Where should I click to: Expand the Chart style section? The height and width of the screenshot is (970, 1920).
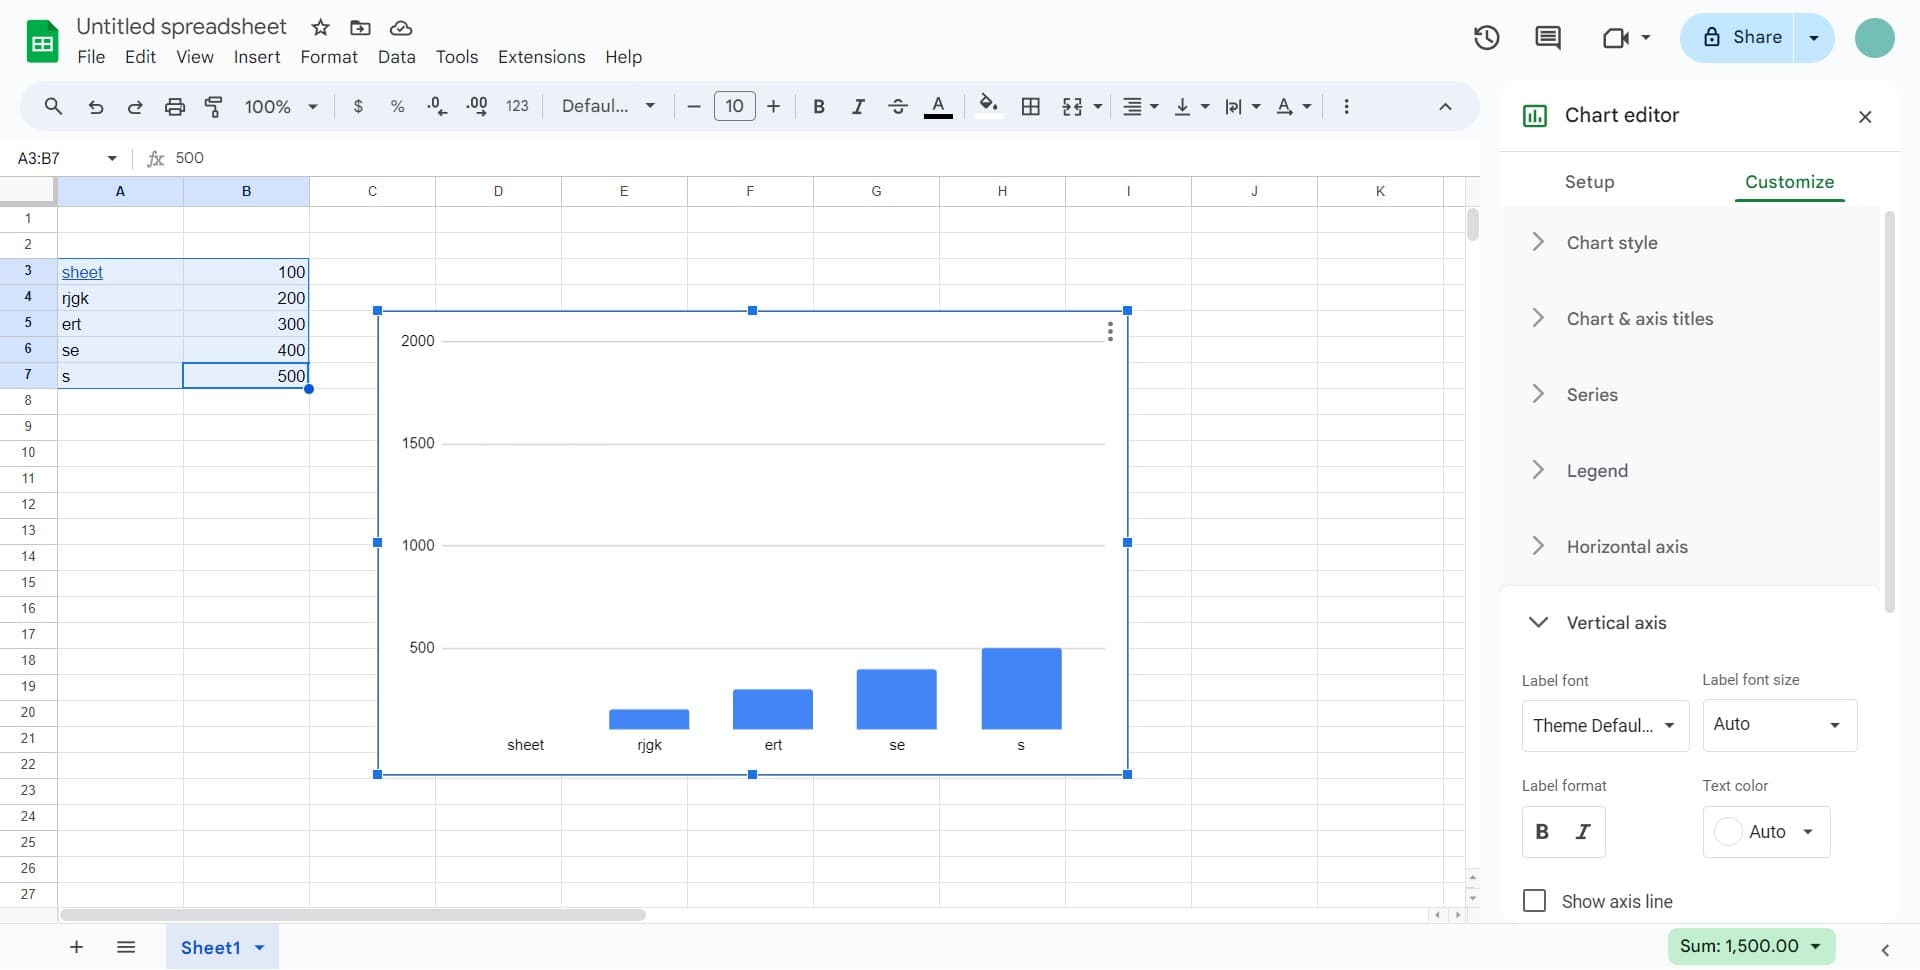pyautogui.click(x=1611, y=243)
